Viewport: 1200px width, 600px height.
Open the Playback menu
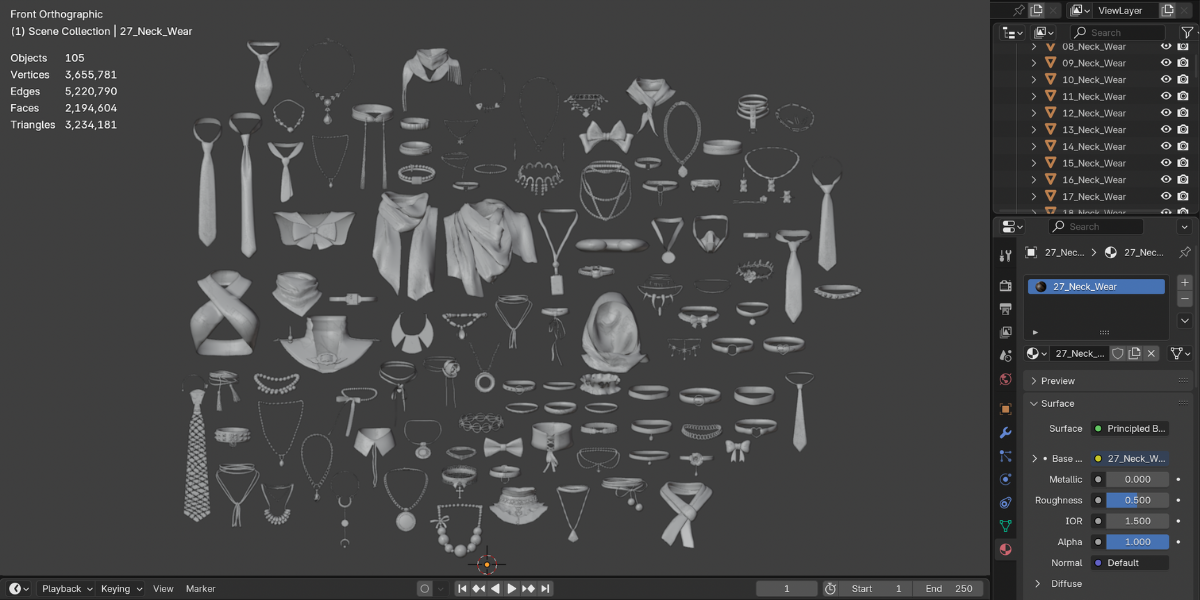(66, 589)
